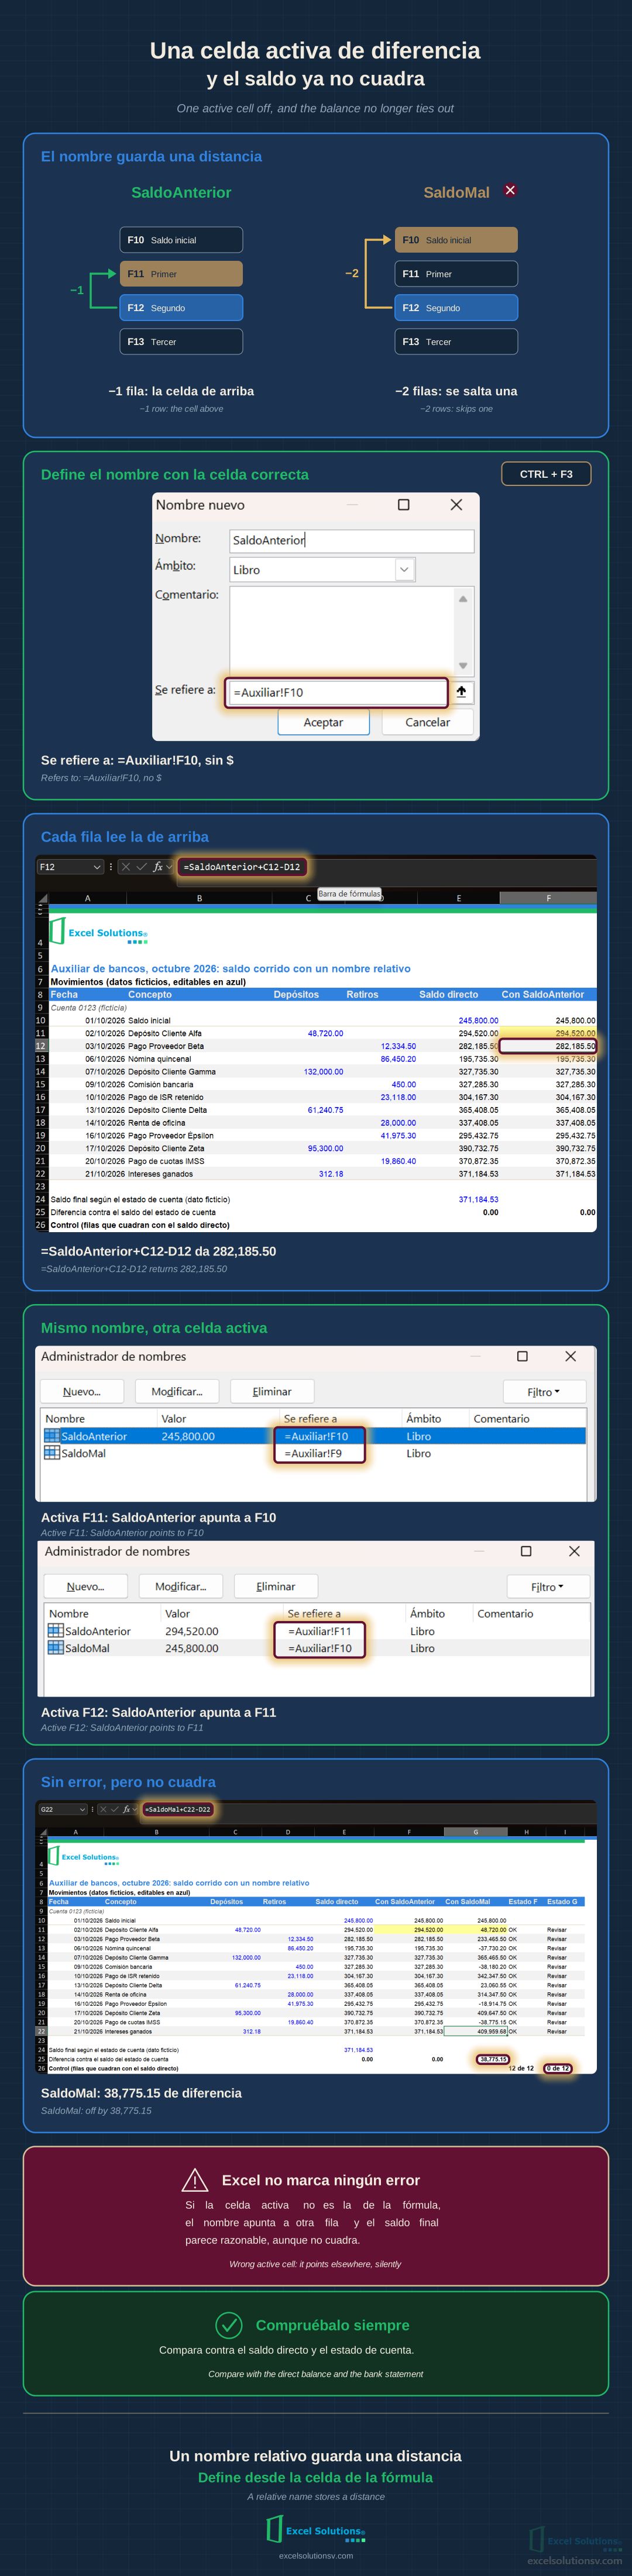Screen dimensions: 632x2576
Task: Open the Ámbito dropdown showing Libro
Action: [404, 570]
